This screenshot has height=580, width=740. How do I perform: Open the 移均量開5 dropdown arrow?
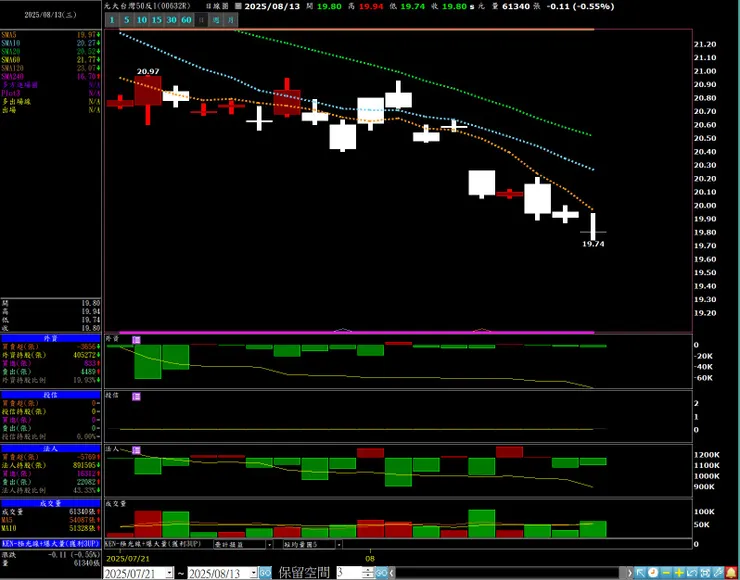tap(339, 544)
